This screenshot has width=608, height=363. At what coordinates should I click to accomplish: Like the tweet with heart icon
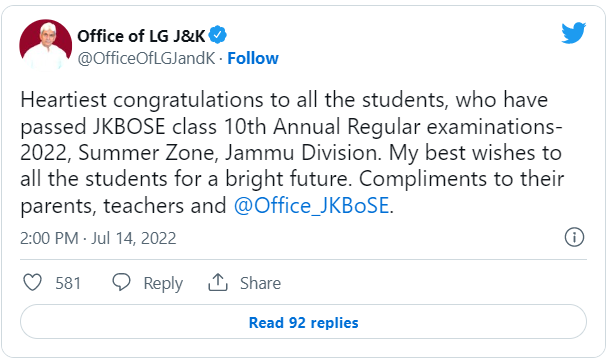pos(33,282)
